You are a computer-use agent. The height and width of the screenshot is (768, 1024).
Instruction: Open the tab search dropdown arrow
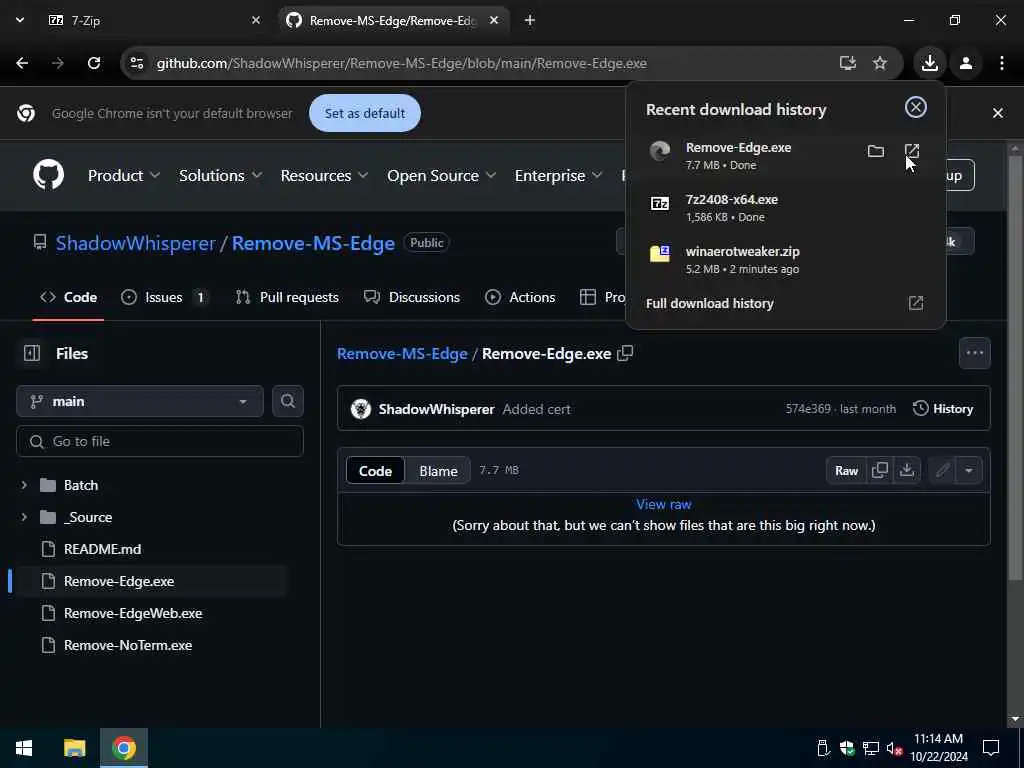pos(20,20)
